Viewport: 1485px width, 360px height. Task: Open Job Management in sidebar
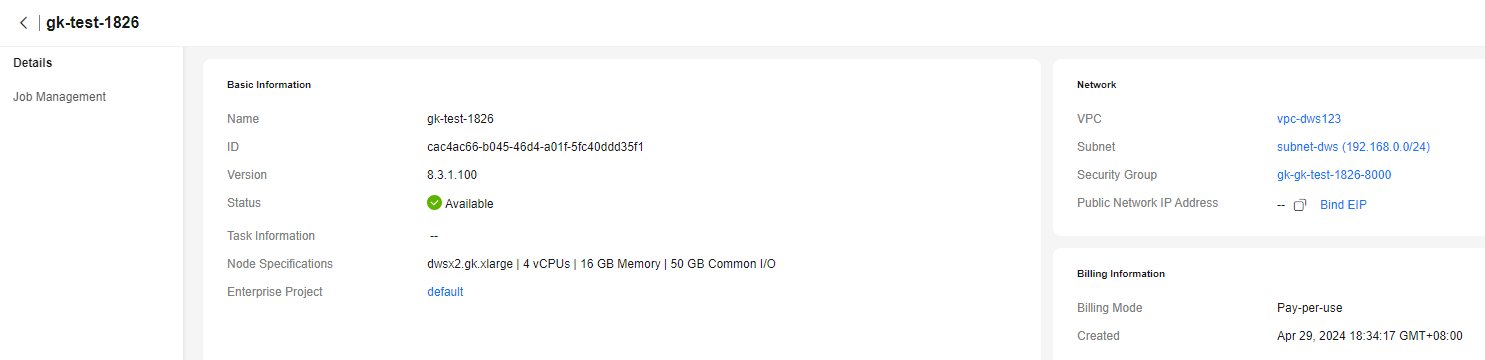coord(59,97)
